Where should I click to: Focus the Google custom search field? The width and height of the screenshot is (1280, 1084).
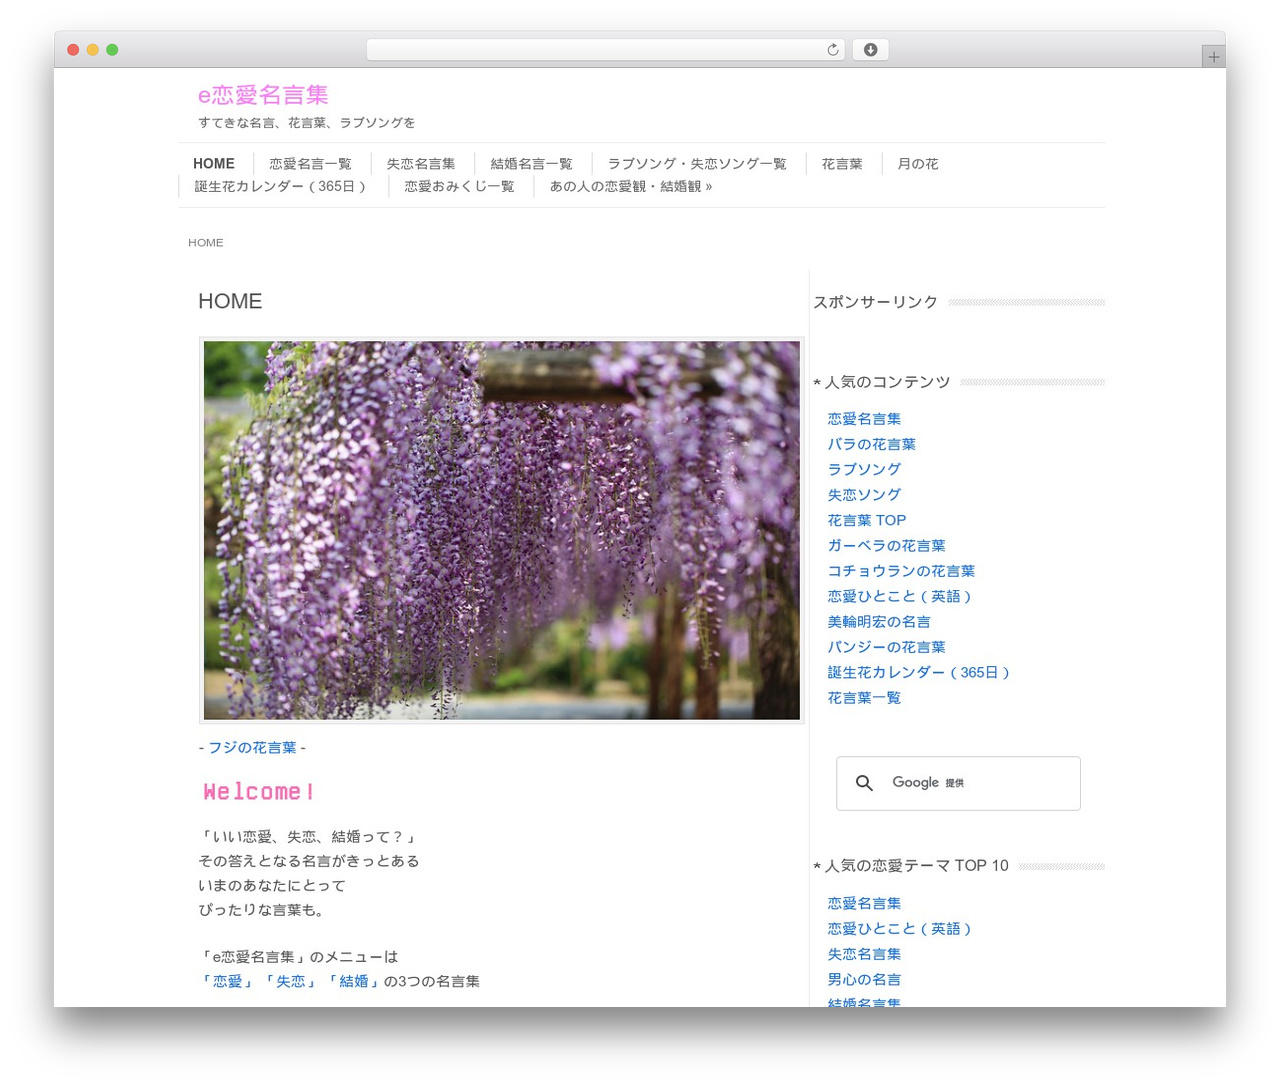(958, 783)
